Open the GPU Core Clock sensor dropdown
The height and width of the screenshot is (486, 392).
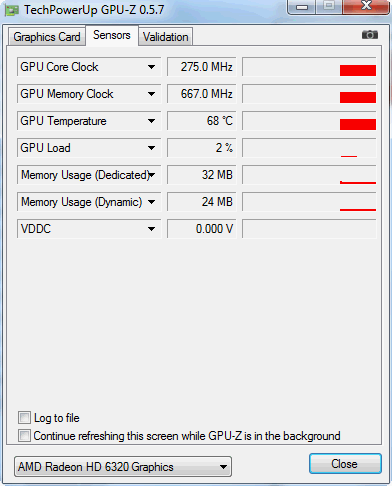tap(152, 67)
